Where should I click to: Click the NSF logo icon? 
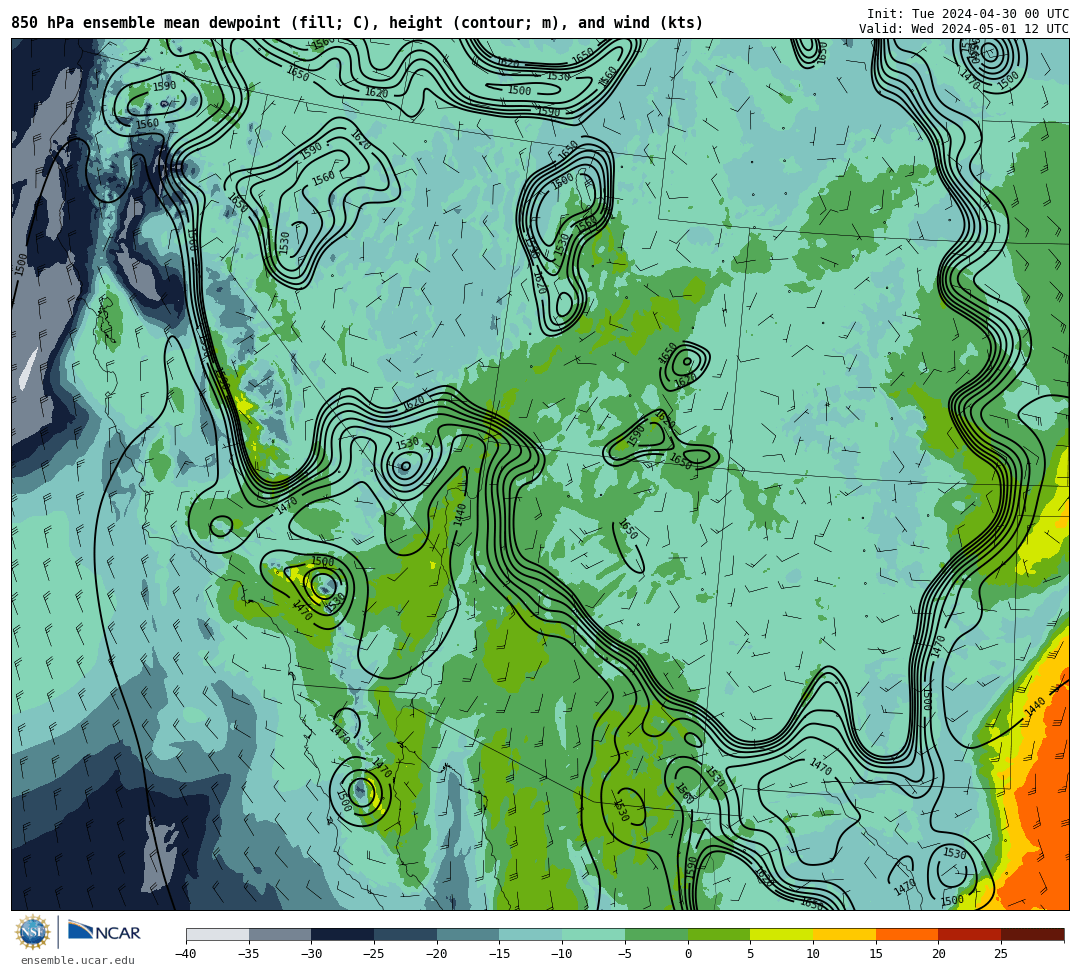point(32,932)
